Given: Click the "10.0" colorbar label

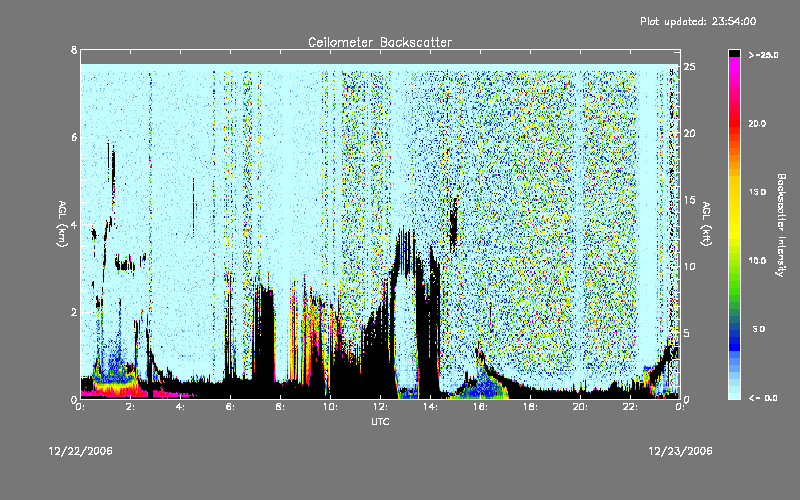Looking at the screenshot, I should coord(757,261).
